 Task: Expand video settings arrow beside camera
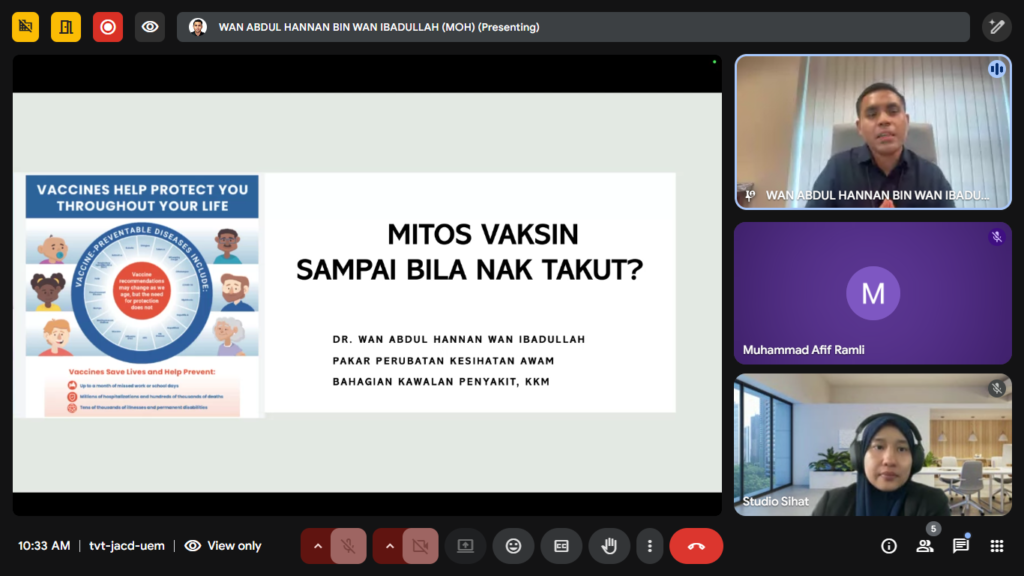[x=389, y=546]
